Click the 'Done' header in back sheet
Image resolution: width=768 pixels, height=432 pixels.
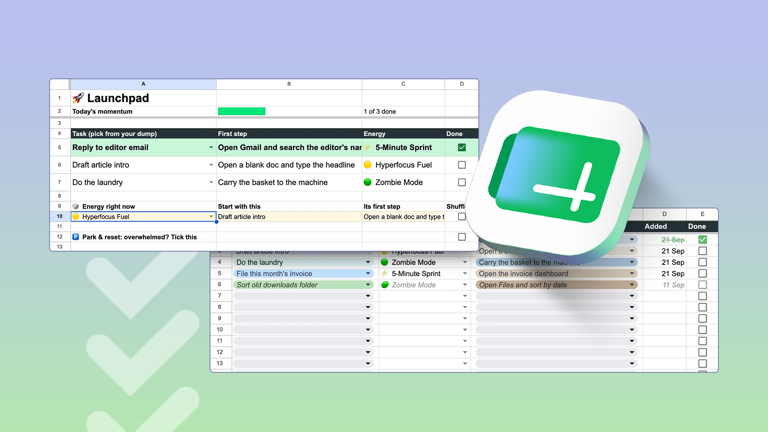tap(697, 226)
